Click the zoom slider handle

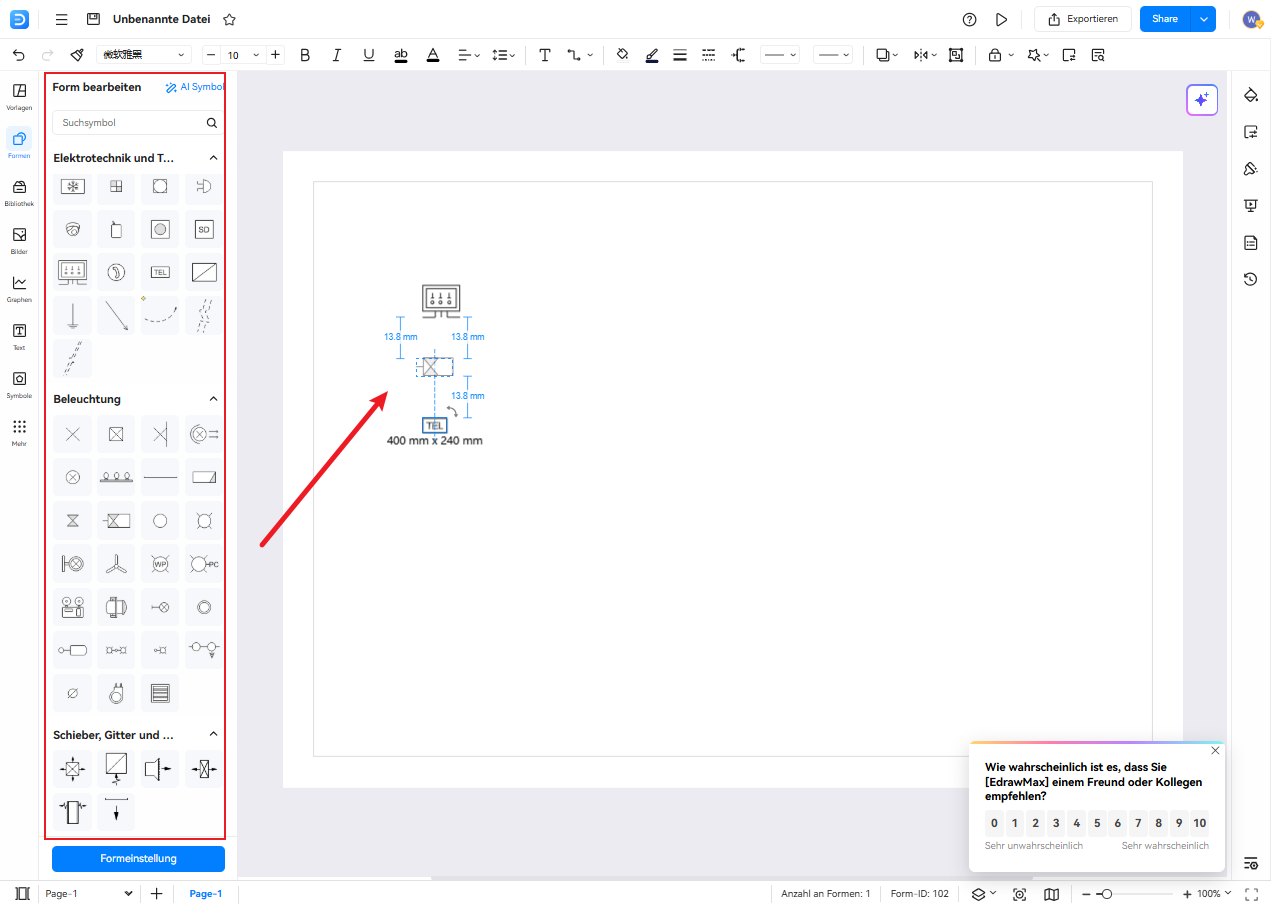pyautogui.click(x=1106, y=894)
